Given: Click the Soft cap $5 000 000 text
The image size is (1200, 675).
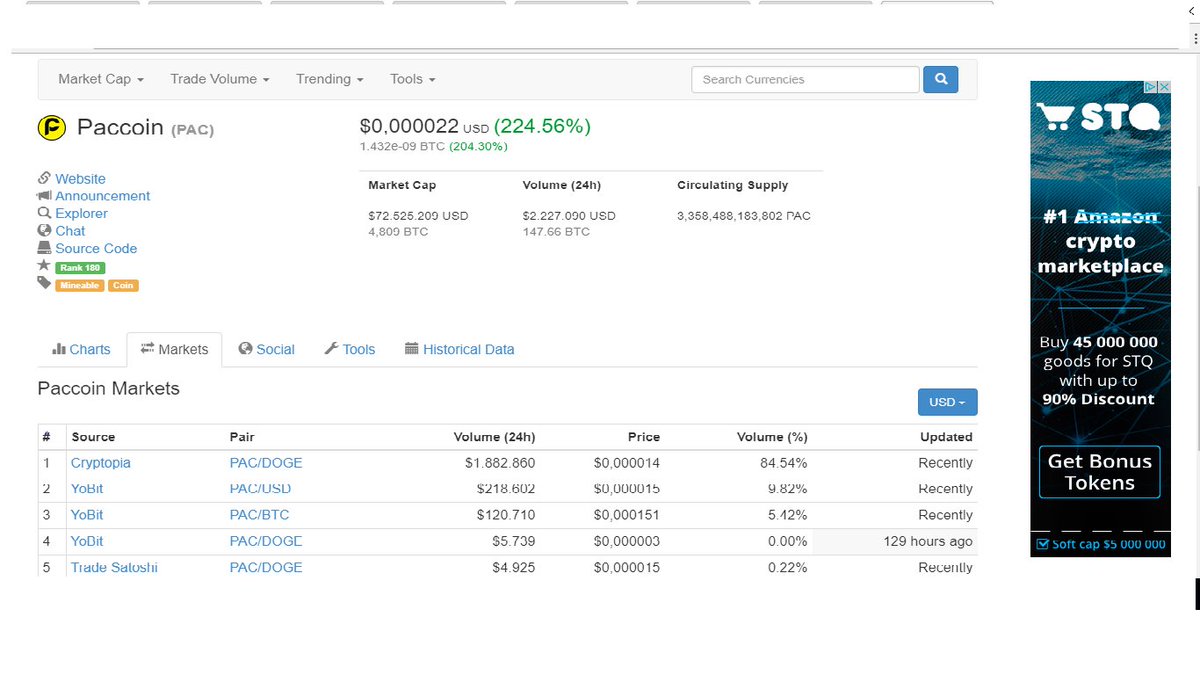Looking at the screenshot, I should pyautogui.click(x=1108, y=544).
